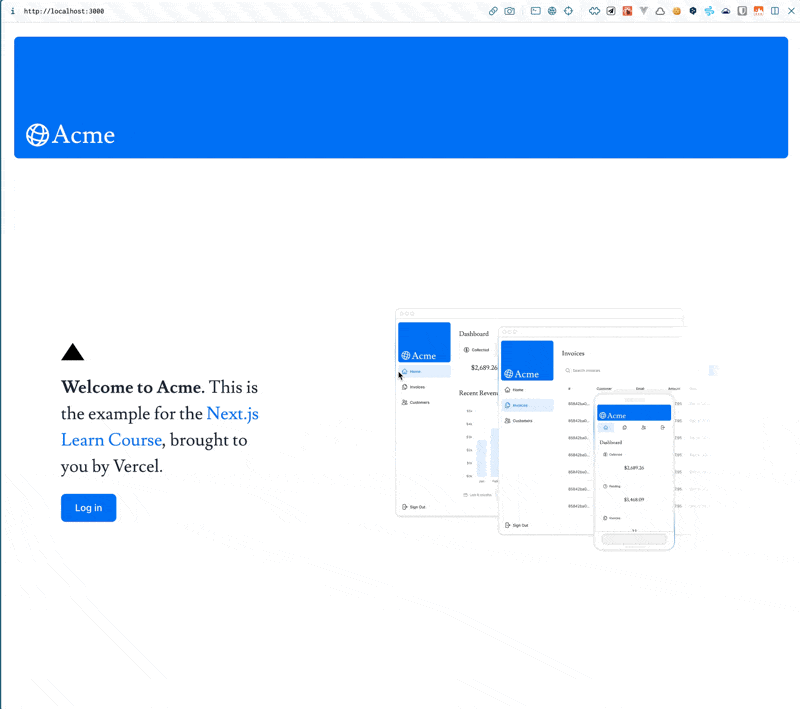Image resolution: width=800 pixels, height=709 pixels.
Task: Open the grey square badge extension icon
Action: 742,11
